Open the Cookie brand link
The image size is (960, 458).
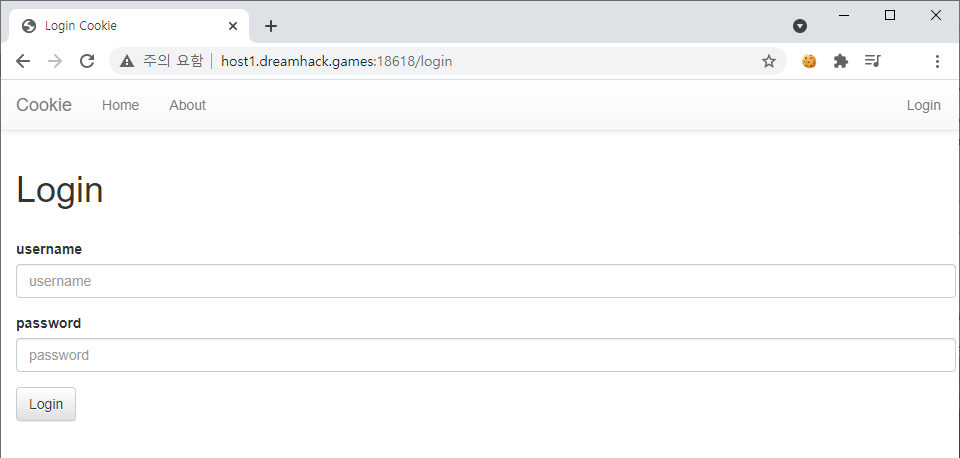pos(44,105)
